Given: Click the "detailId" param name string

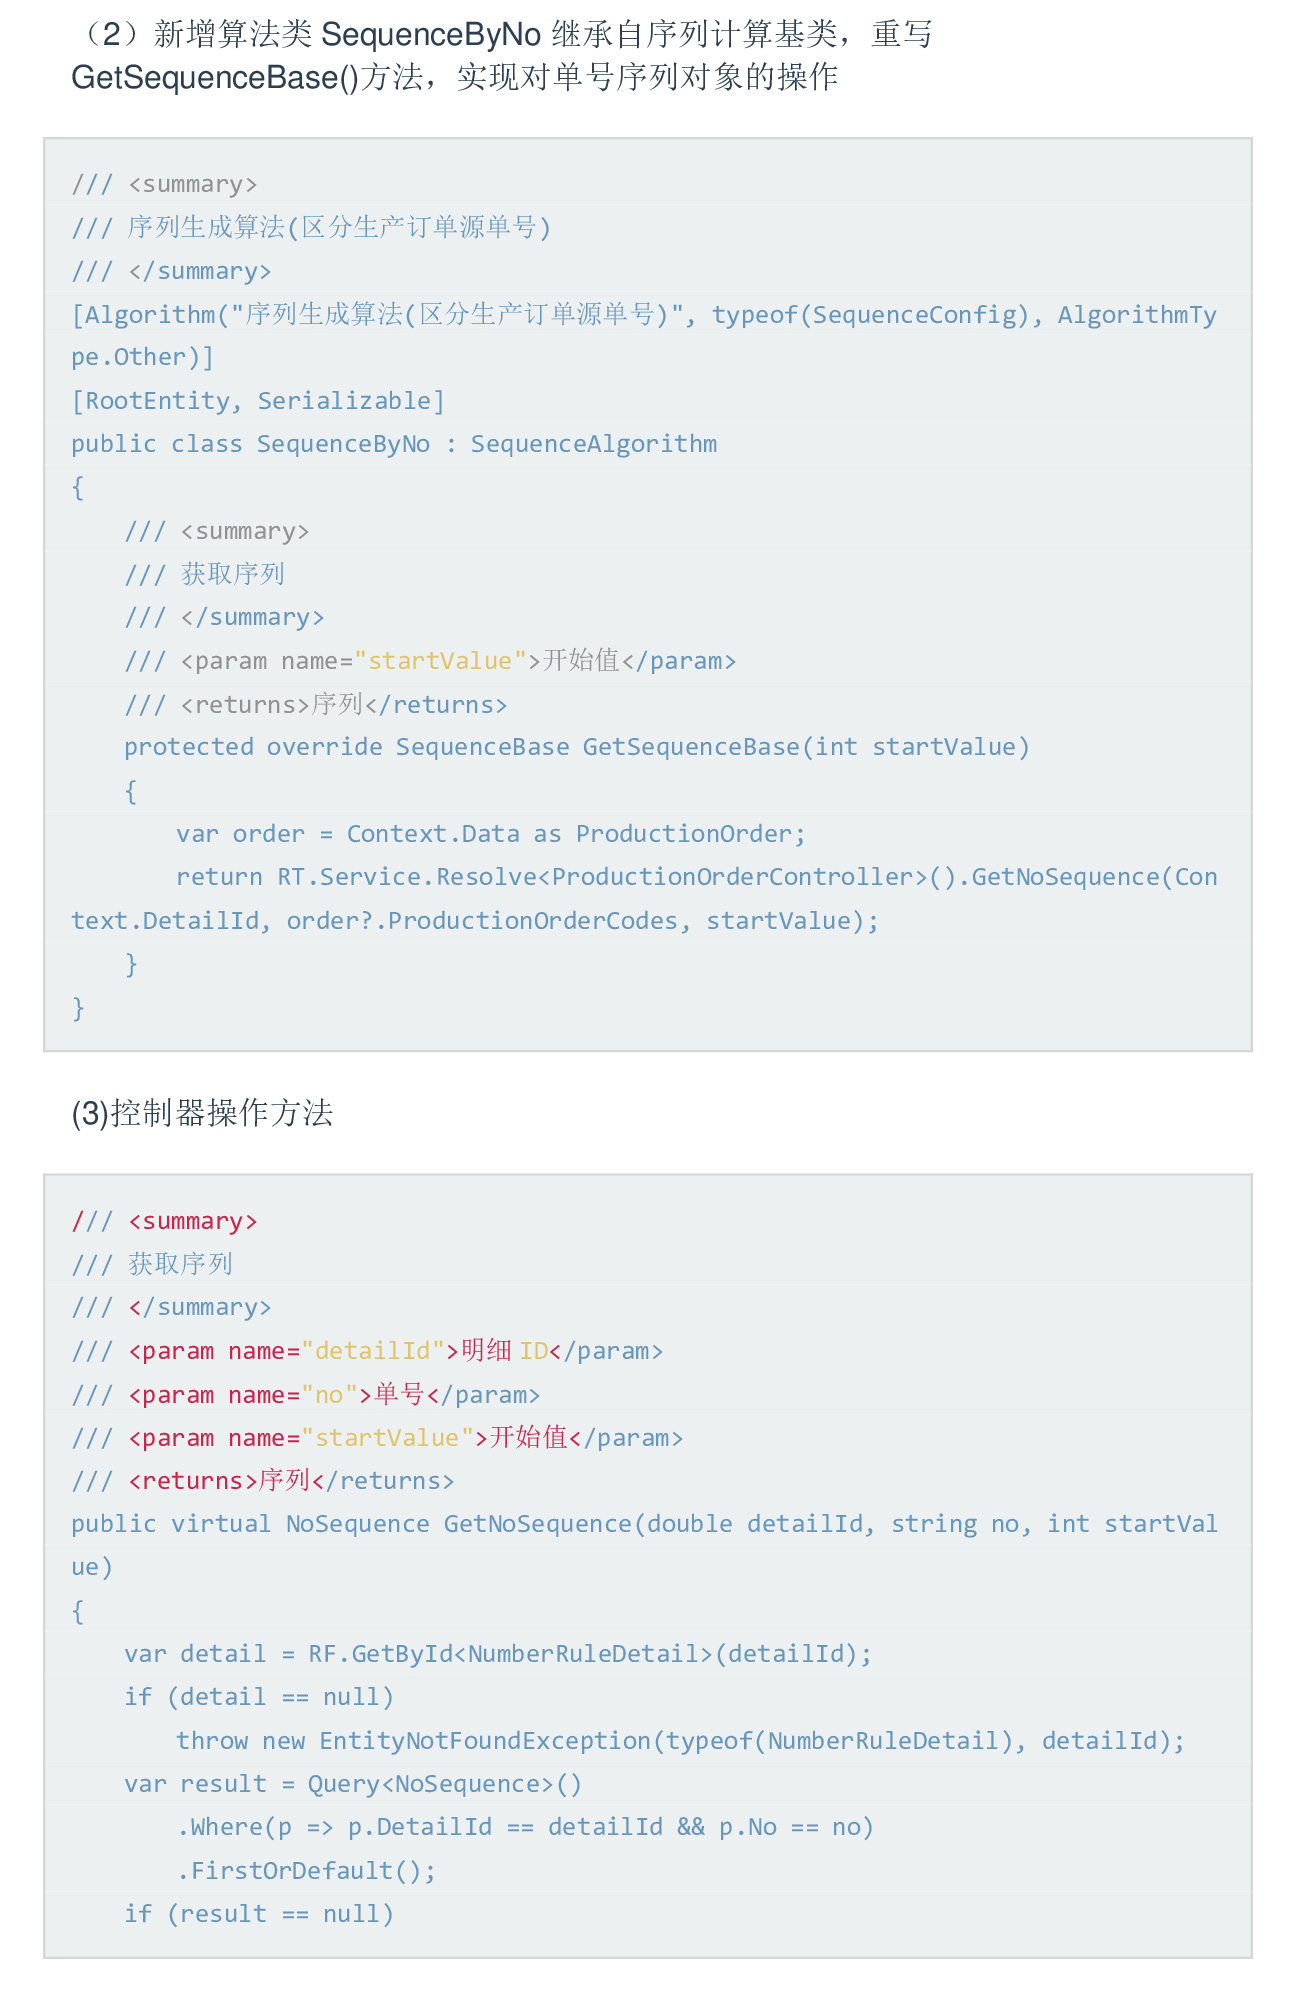Looking at the screenshot, I should [x=373, y=1351].
